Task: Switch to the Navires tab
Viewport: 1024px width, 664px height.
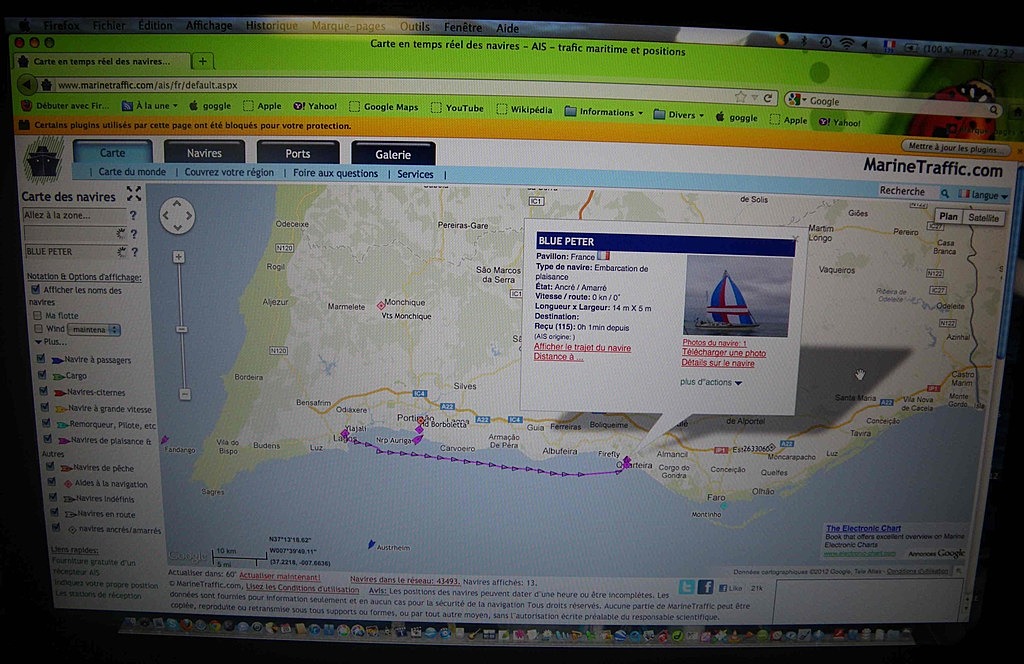Action: 204,153
